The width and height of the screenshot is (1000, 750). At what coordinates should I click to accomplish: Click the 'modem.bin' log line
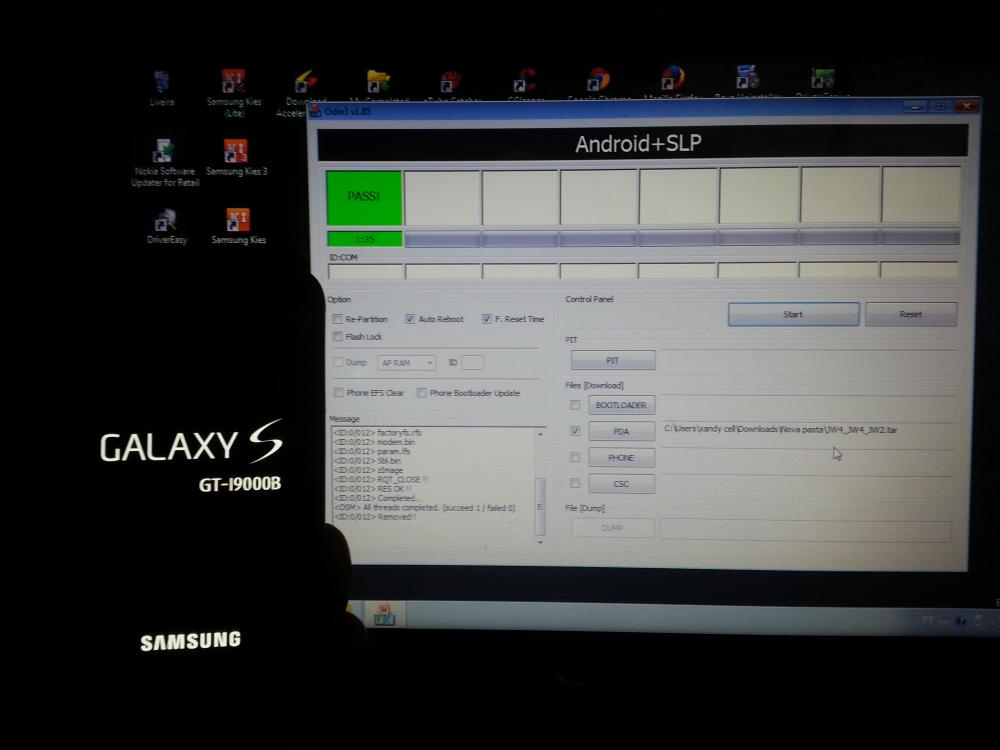click(x=374, y=442)
